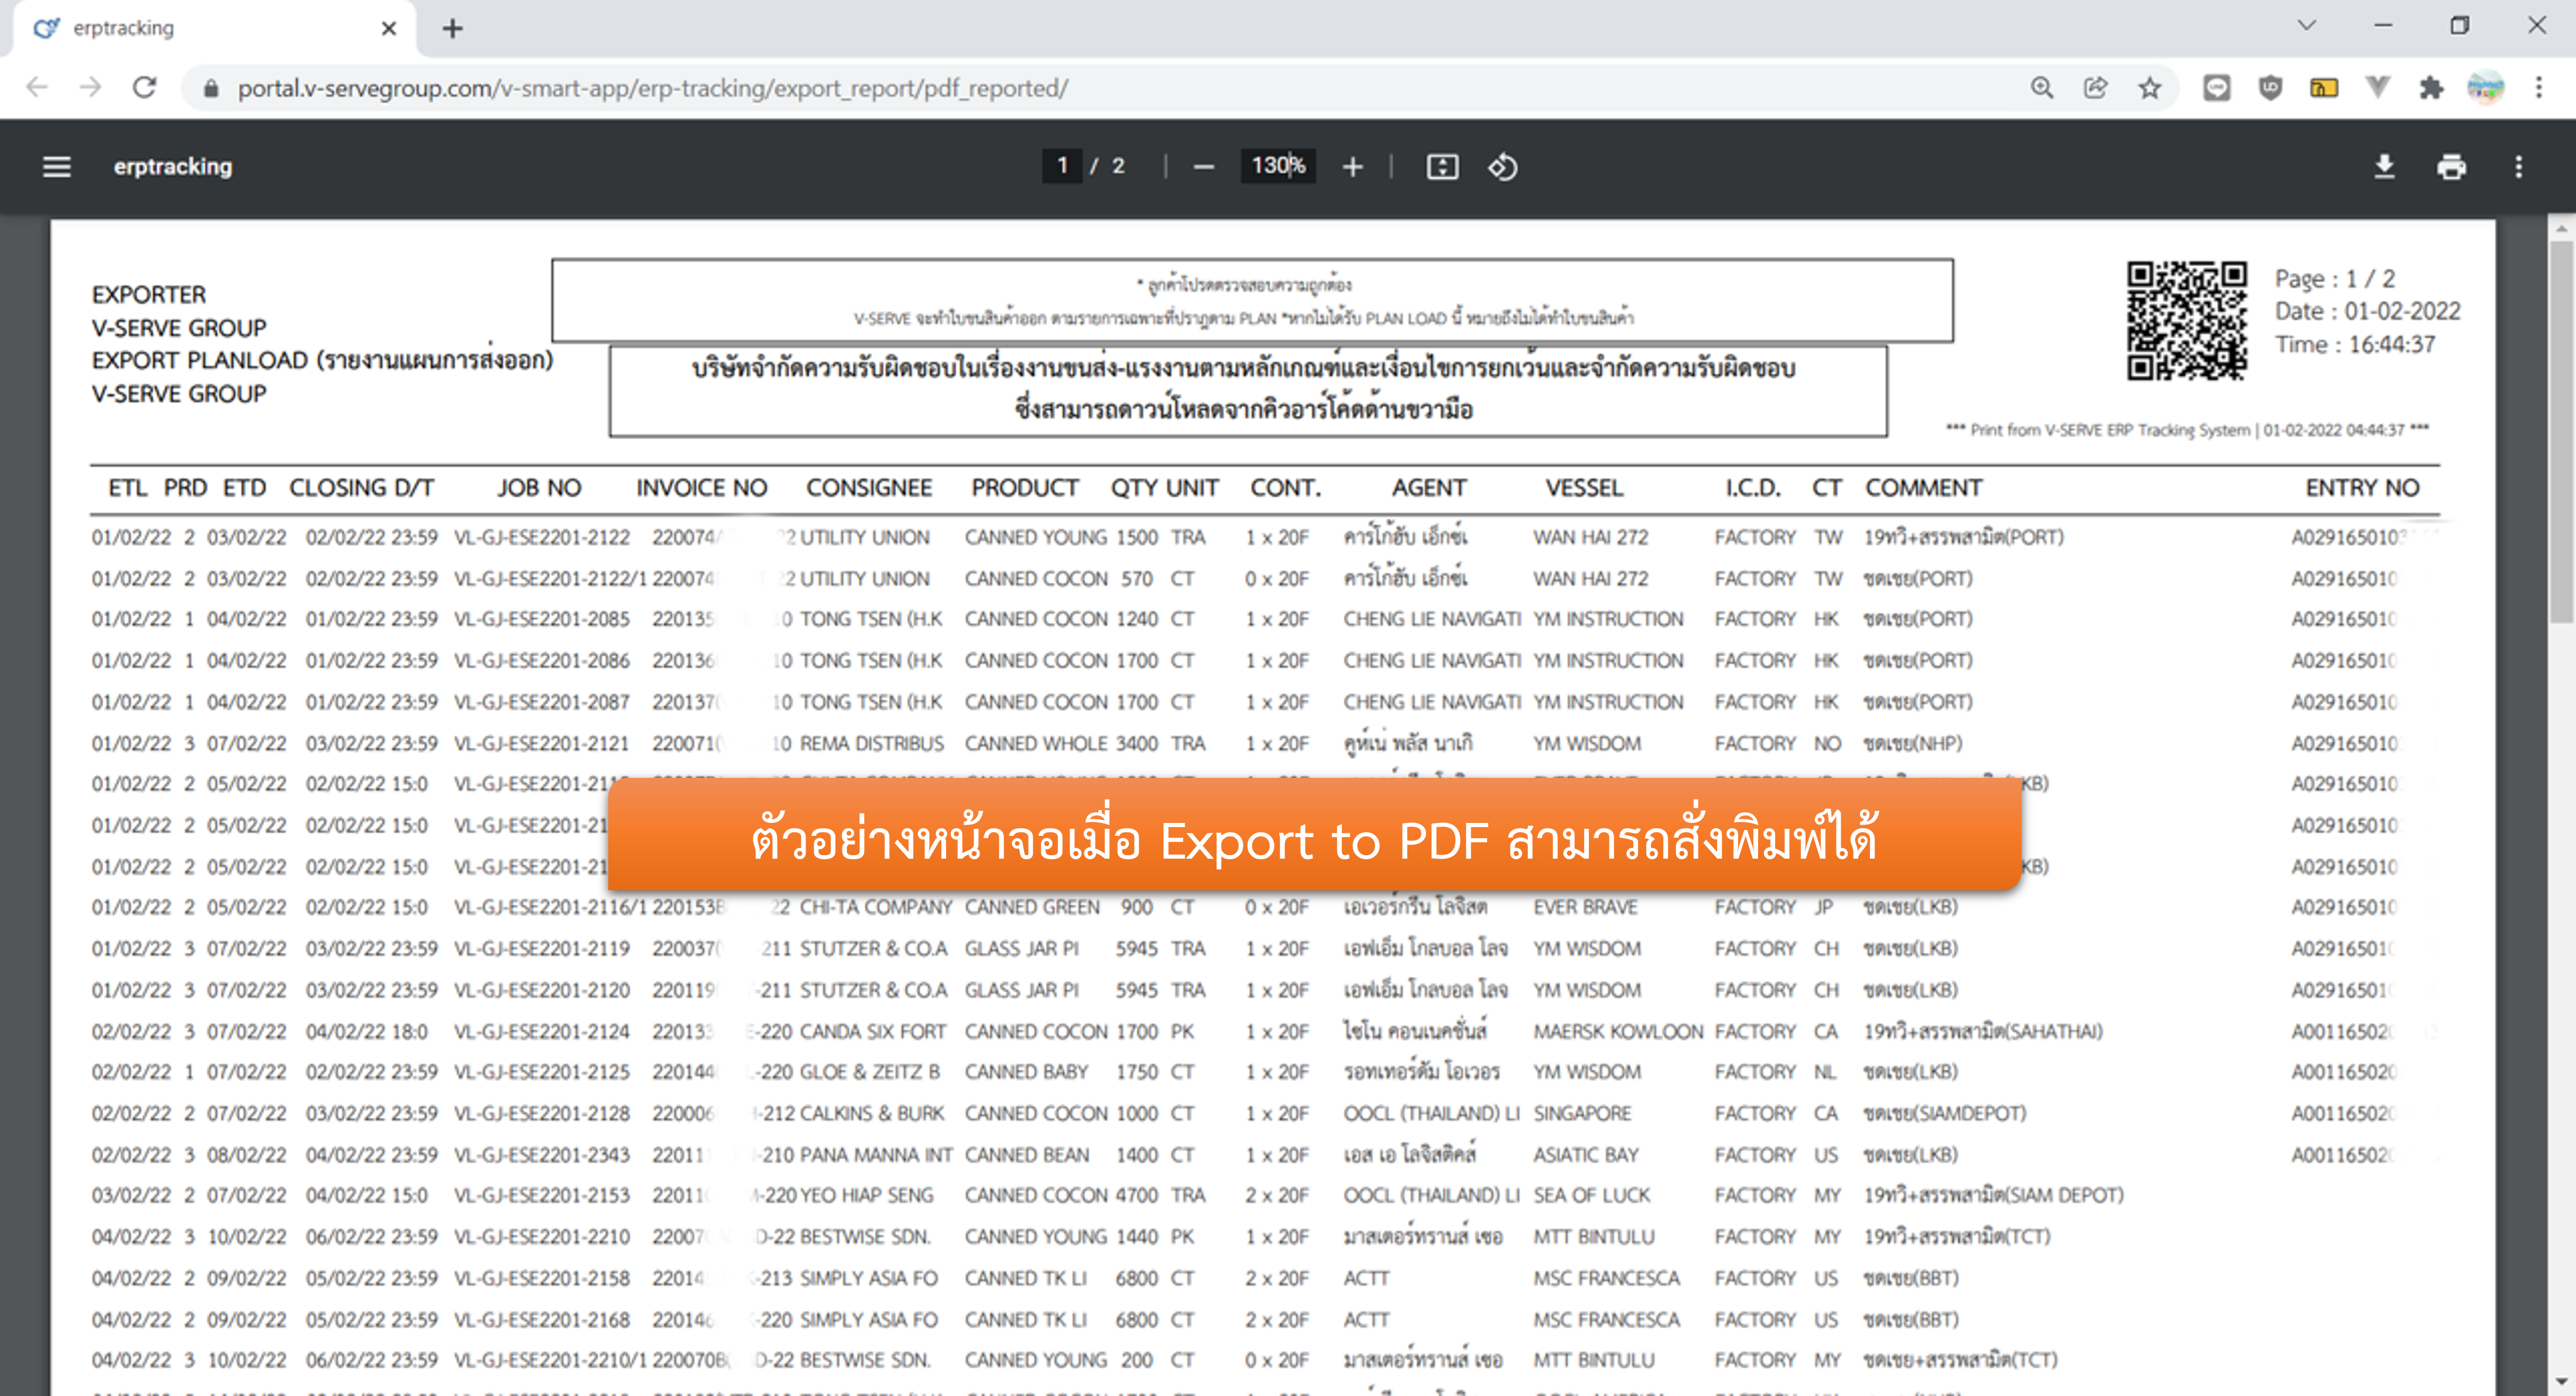The image size is (2576, 1396).
Task: Click job number VL-GJ-ESE2201-2343
Action: (x=542, y=1154)
